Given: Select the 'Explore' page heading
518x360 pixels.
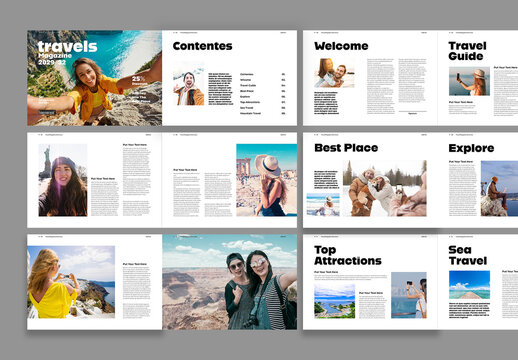Looking at the screenshot, I should 471,148.
